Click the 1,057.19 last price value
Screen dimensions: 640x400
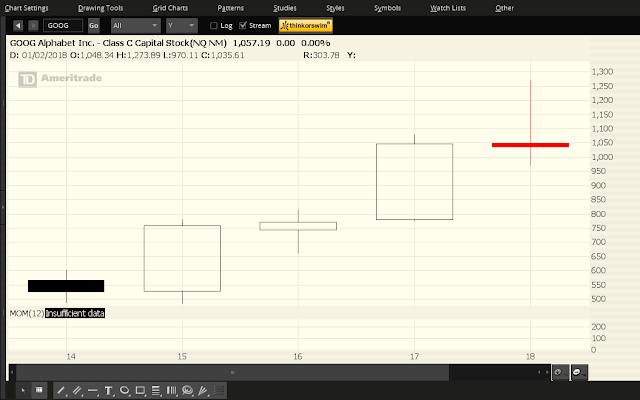251,43
